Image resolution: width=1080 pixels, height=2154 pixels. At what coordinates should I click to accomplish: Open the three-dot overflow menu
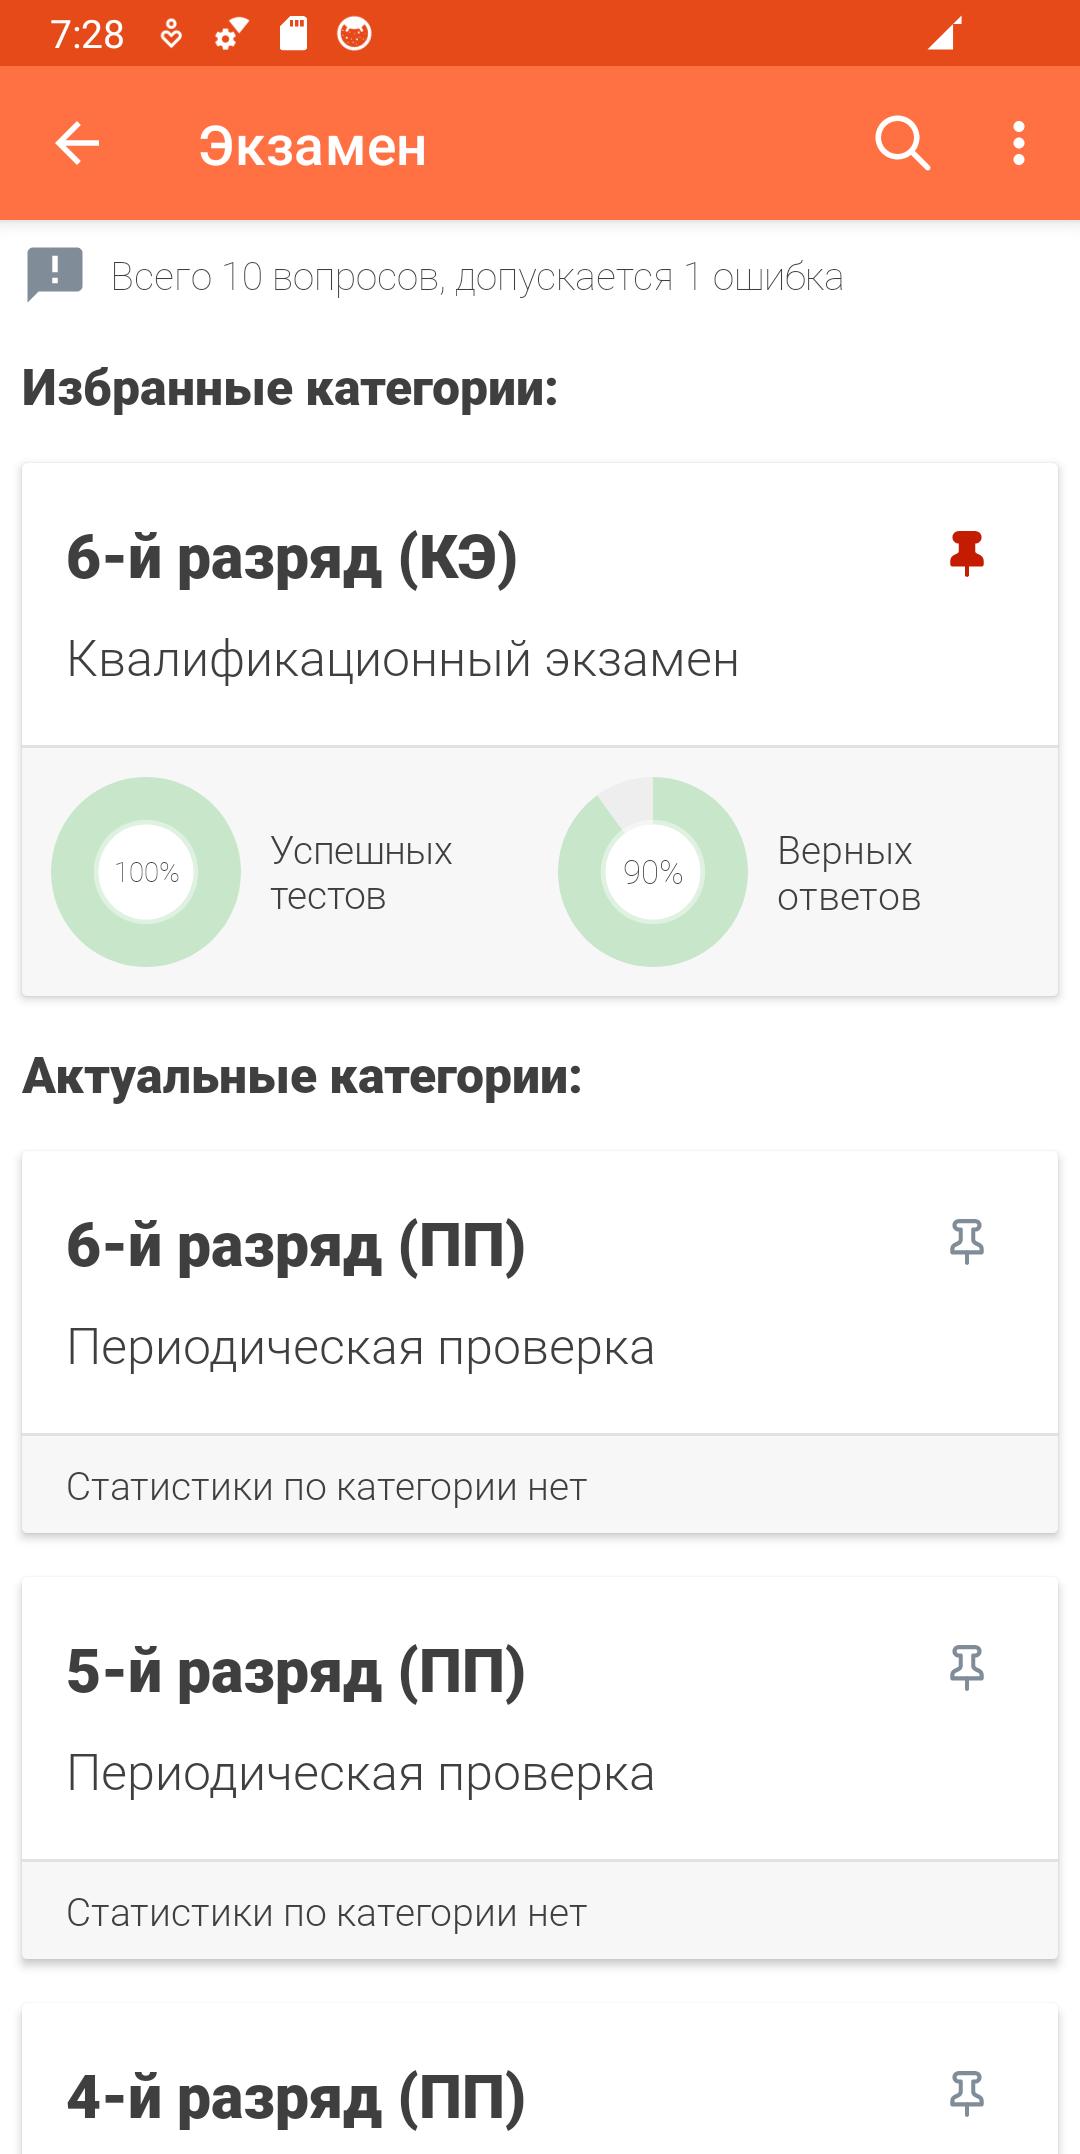click(1018, 144)
